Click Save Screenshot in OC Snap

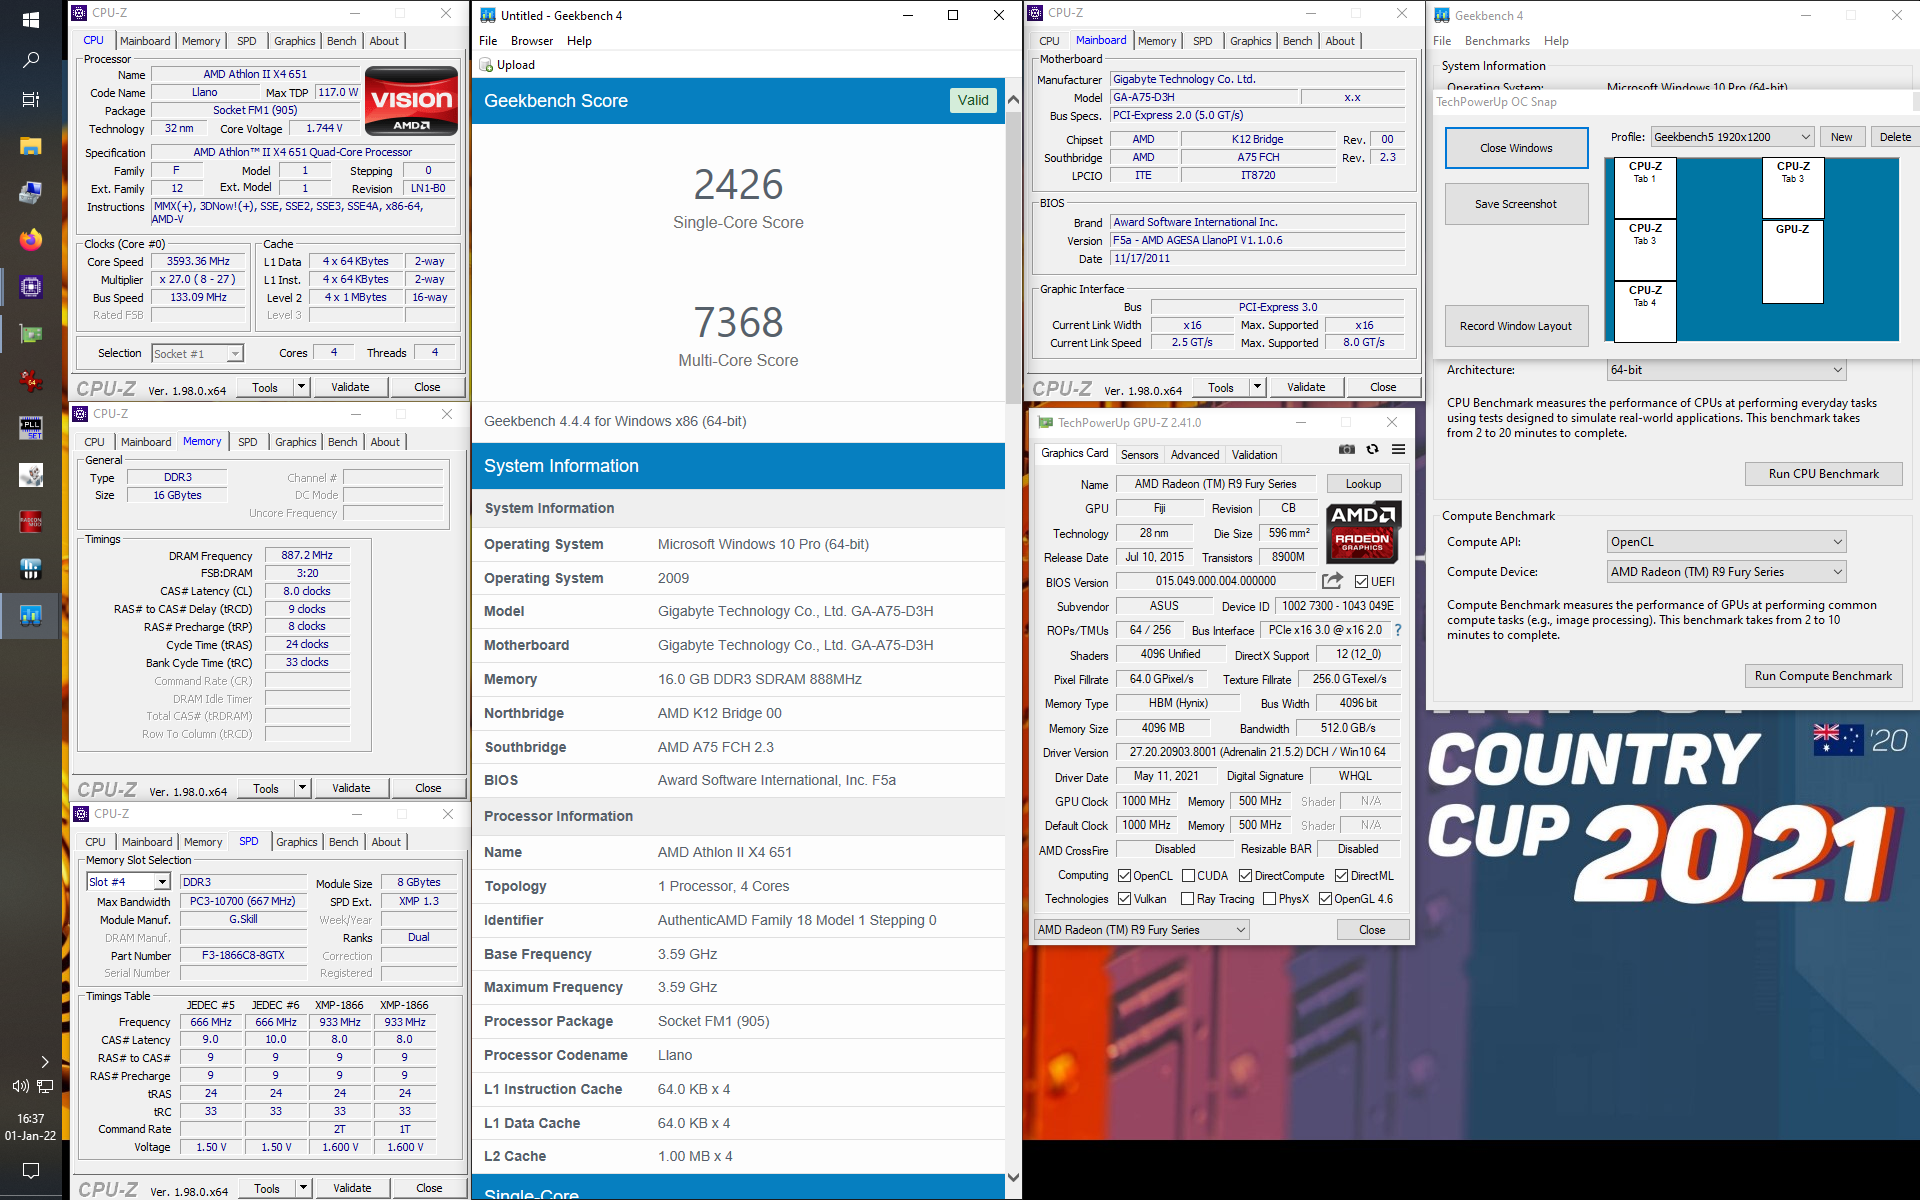coord(1516,204)
